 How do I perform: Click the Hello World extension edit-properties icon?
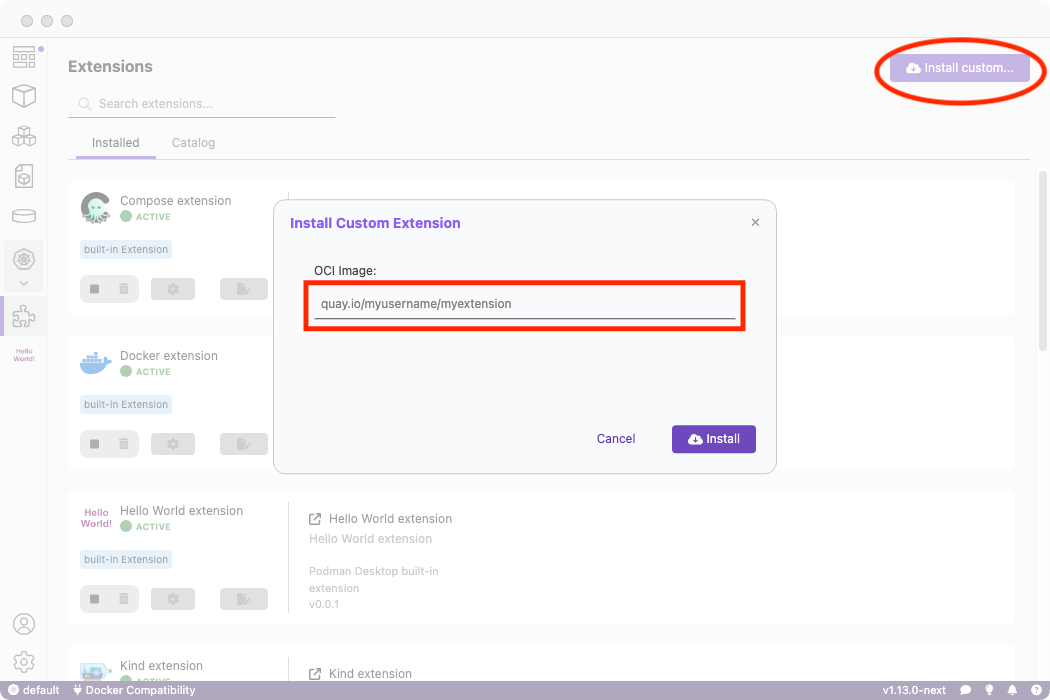tap(244, 599)
